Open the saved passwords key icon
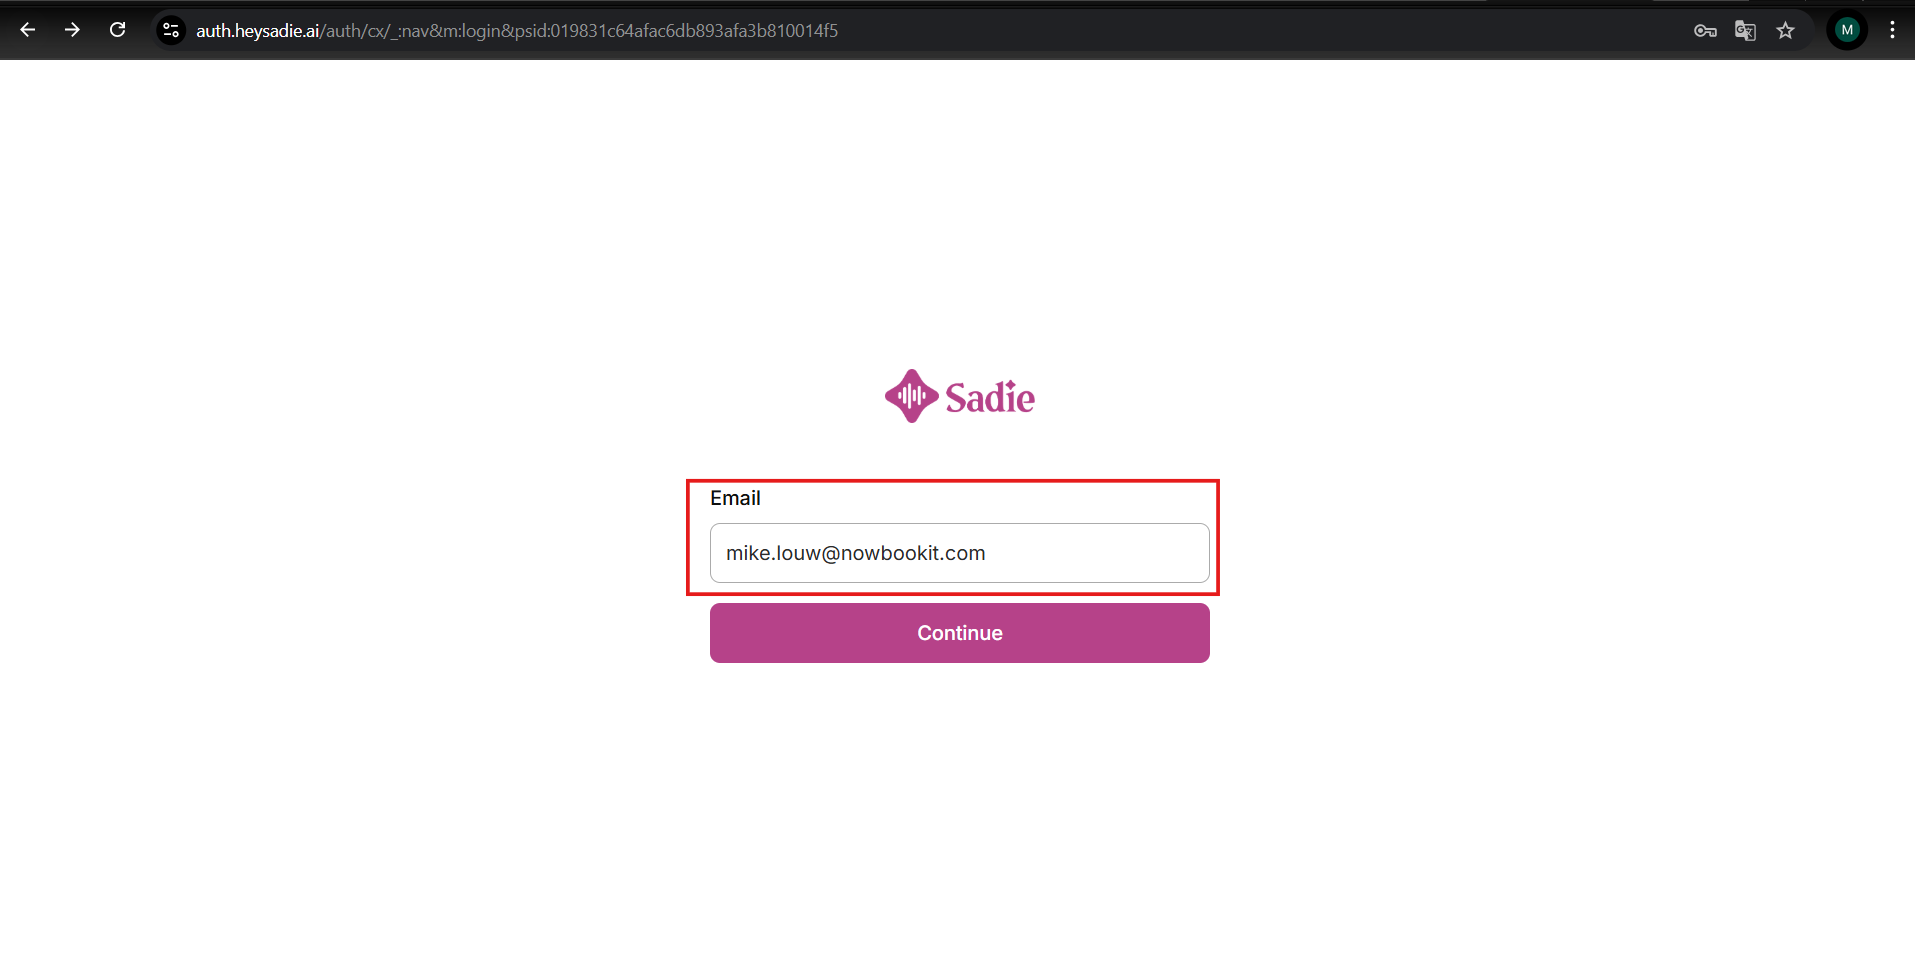This screenshot has width=1915, height=967. click(x=1705, y=31)
